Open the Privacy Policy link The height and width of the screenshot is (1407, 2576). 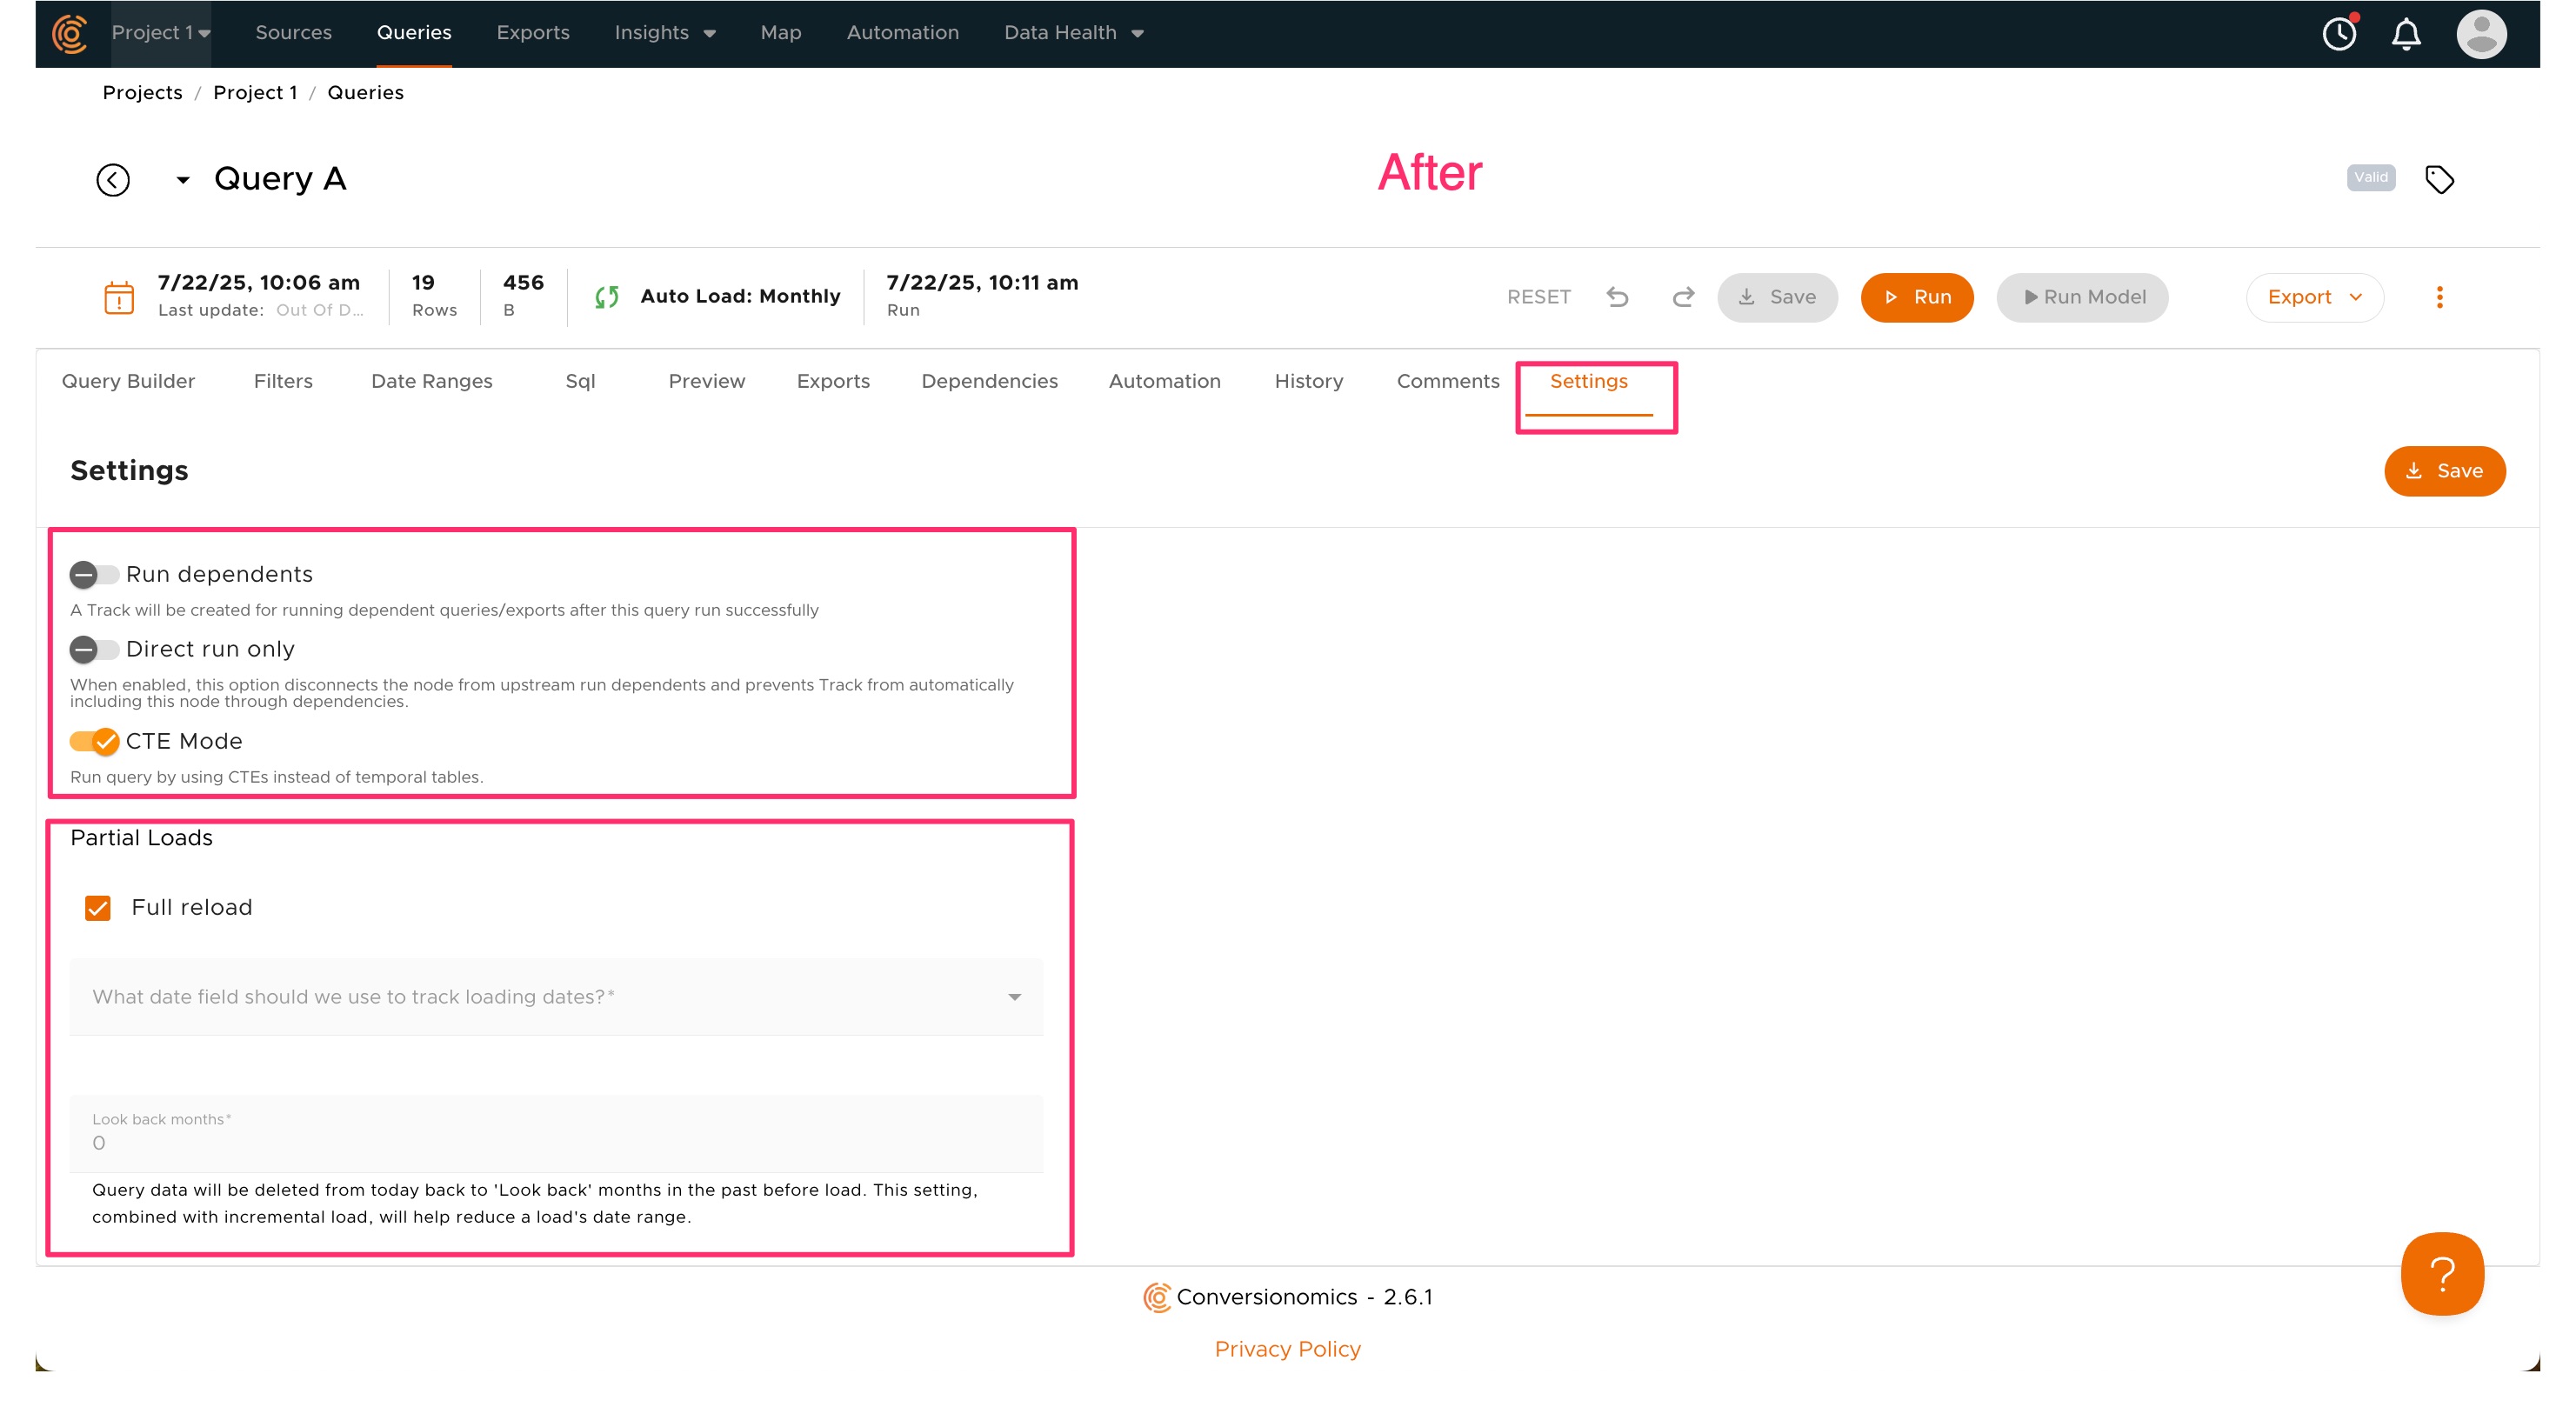pyautogui.click(x=1287, y=1349)
